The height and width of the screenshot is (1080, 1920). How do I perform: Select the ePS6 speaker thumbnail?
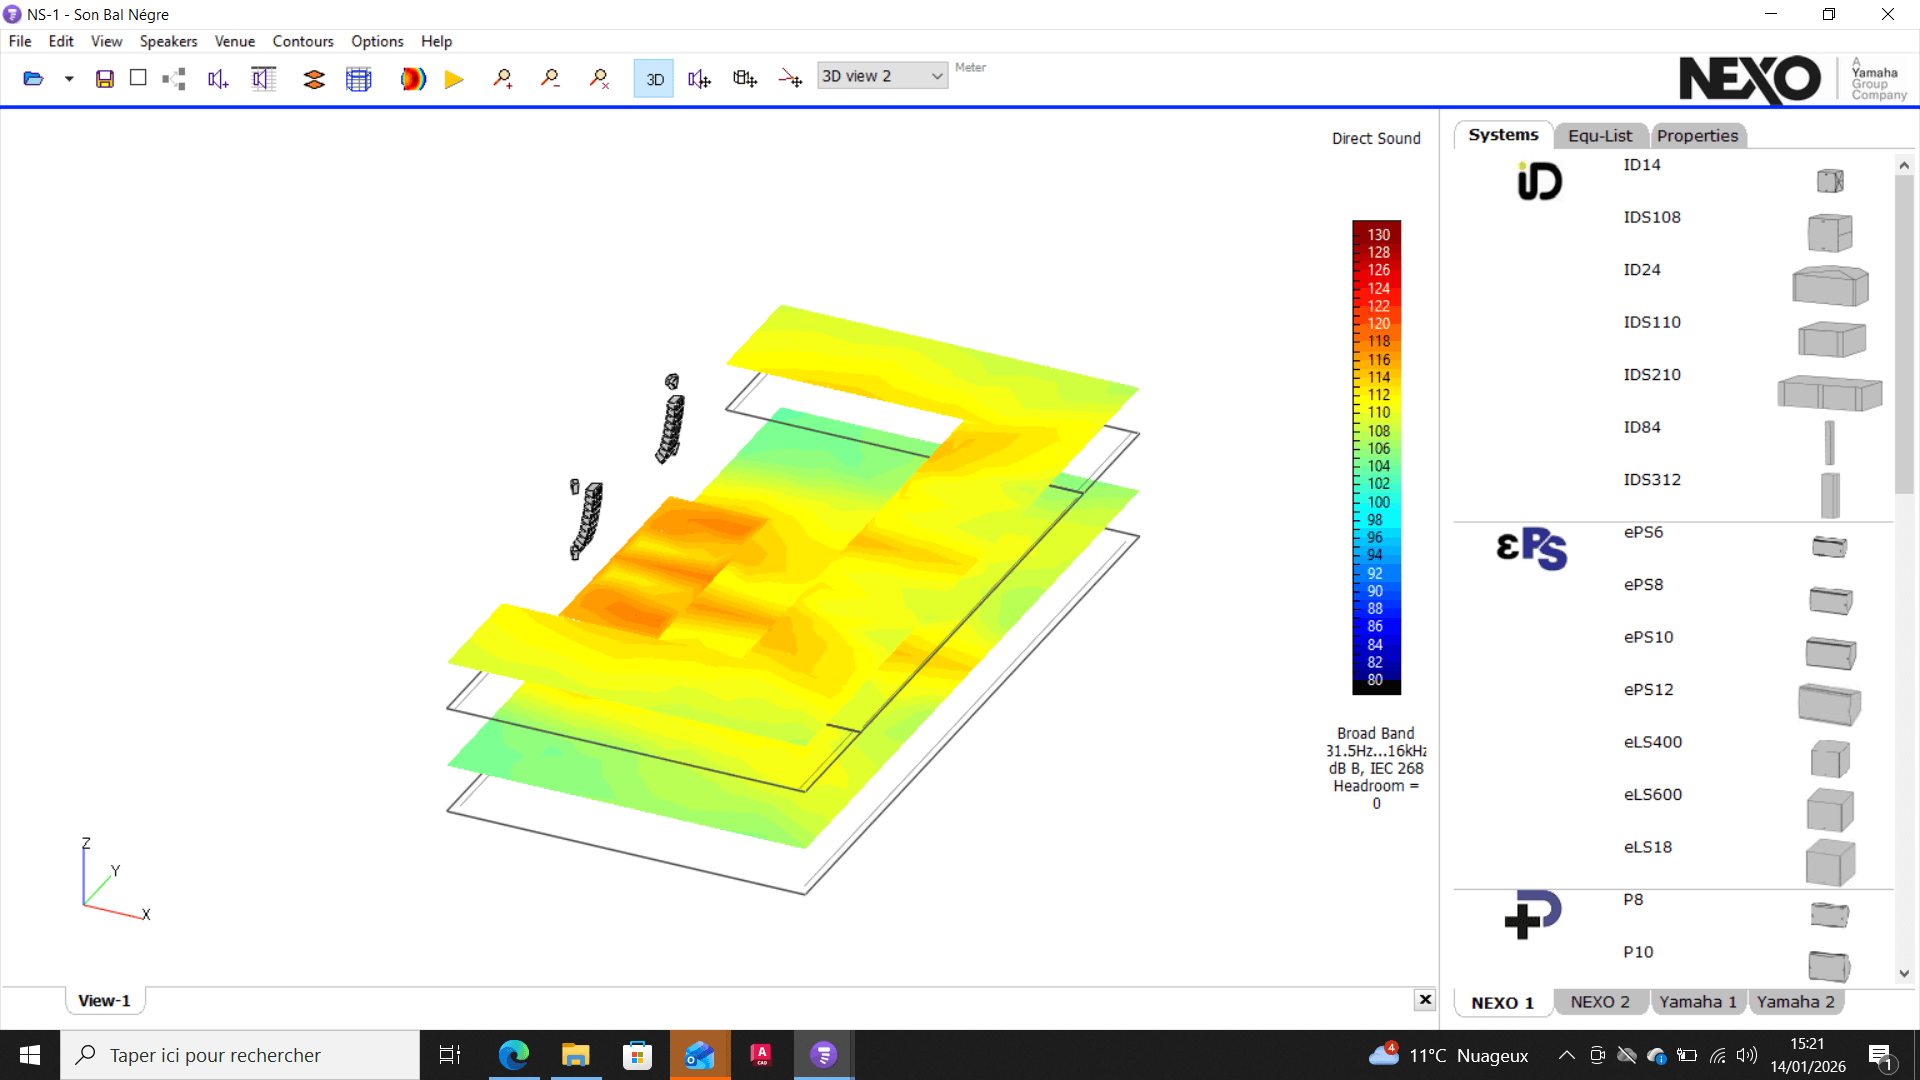1830,547
